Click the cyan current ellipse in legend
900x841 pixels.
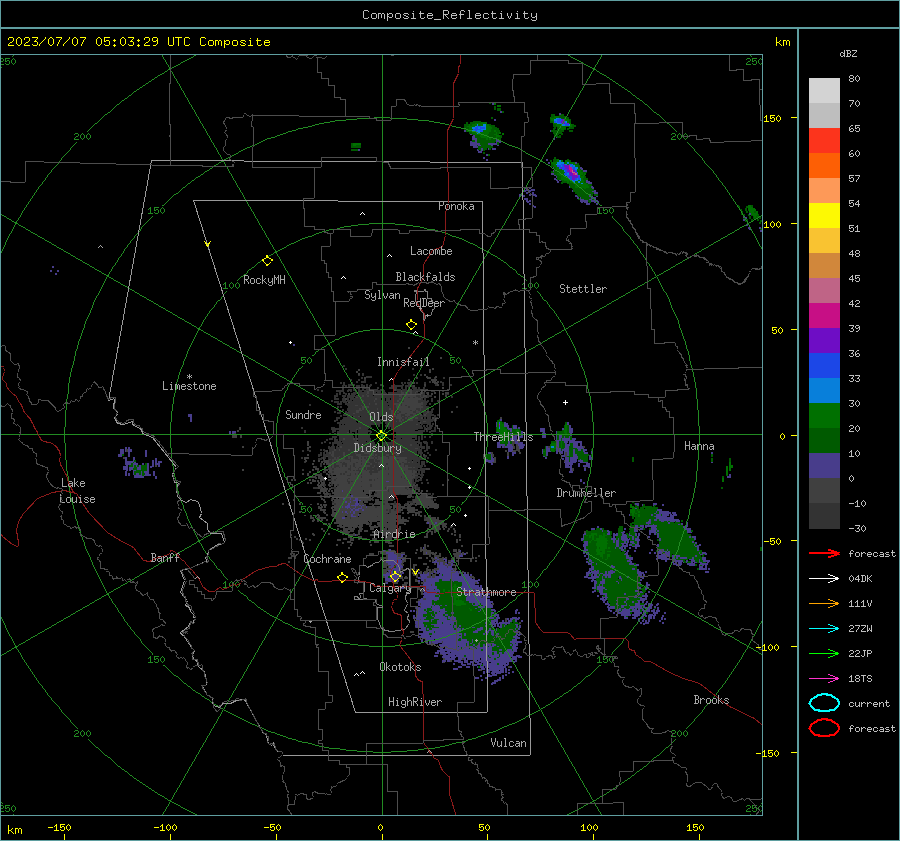point(824,703)
